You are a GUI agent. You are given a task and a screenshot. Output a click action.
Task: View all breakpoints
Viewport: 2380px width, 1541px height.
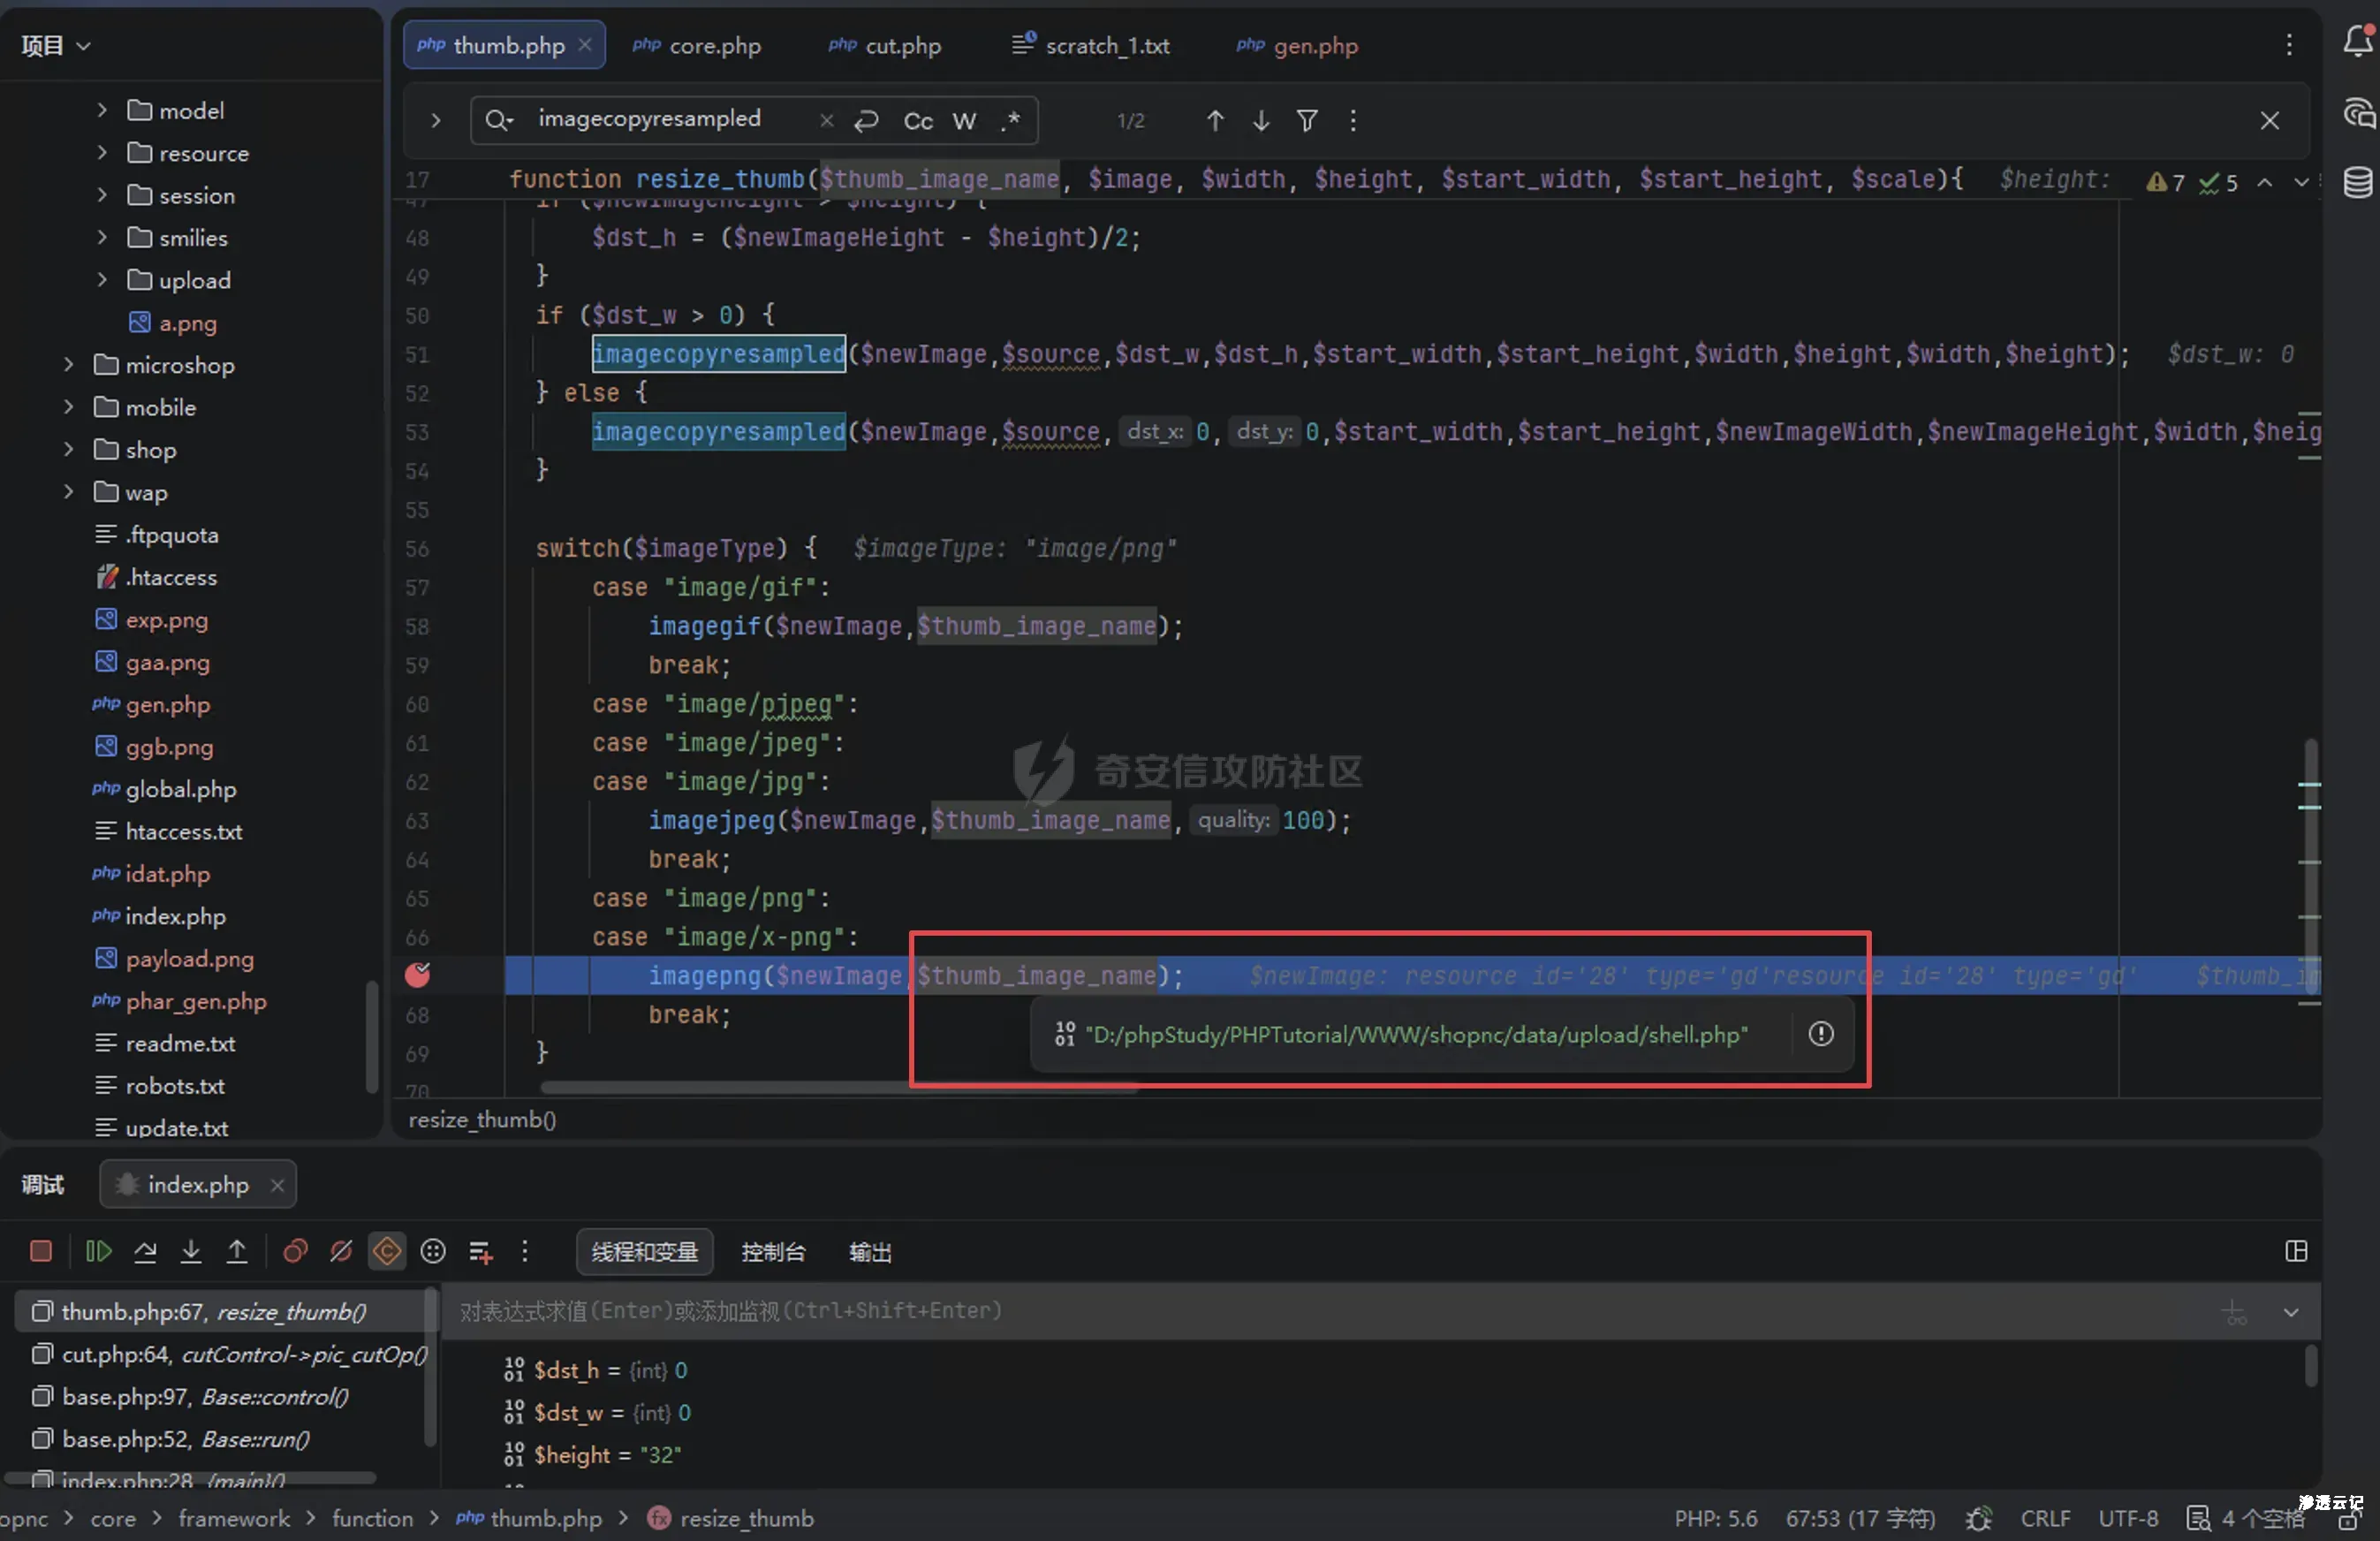tap(295, 1251)
